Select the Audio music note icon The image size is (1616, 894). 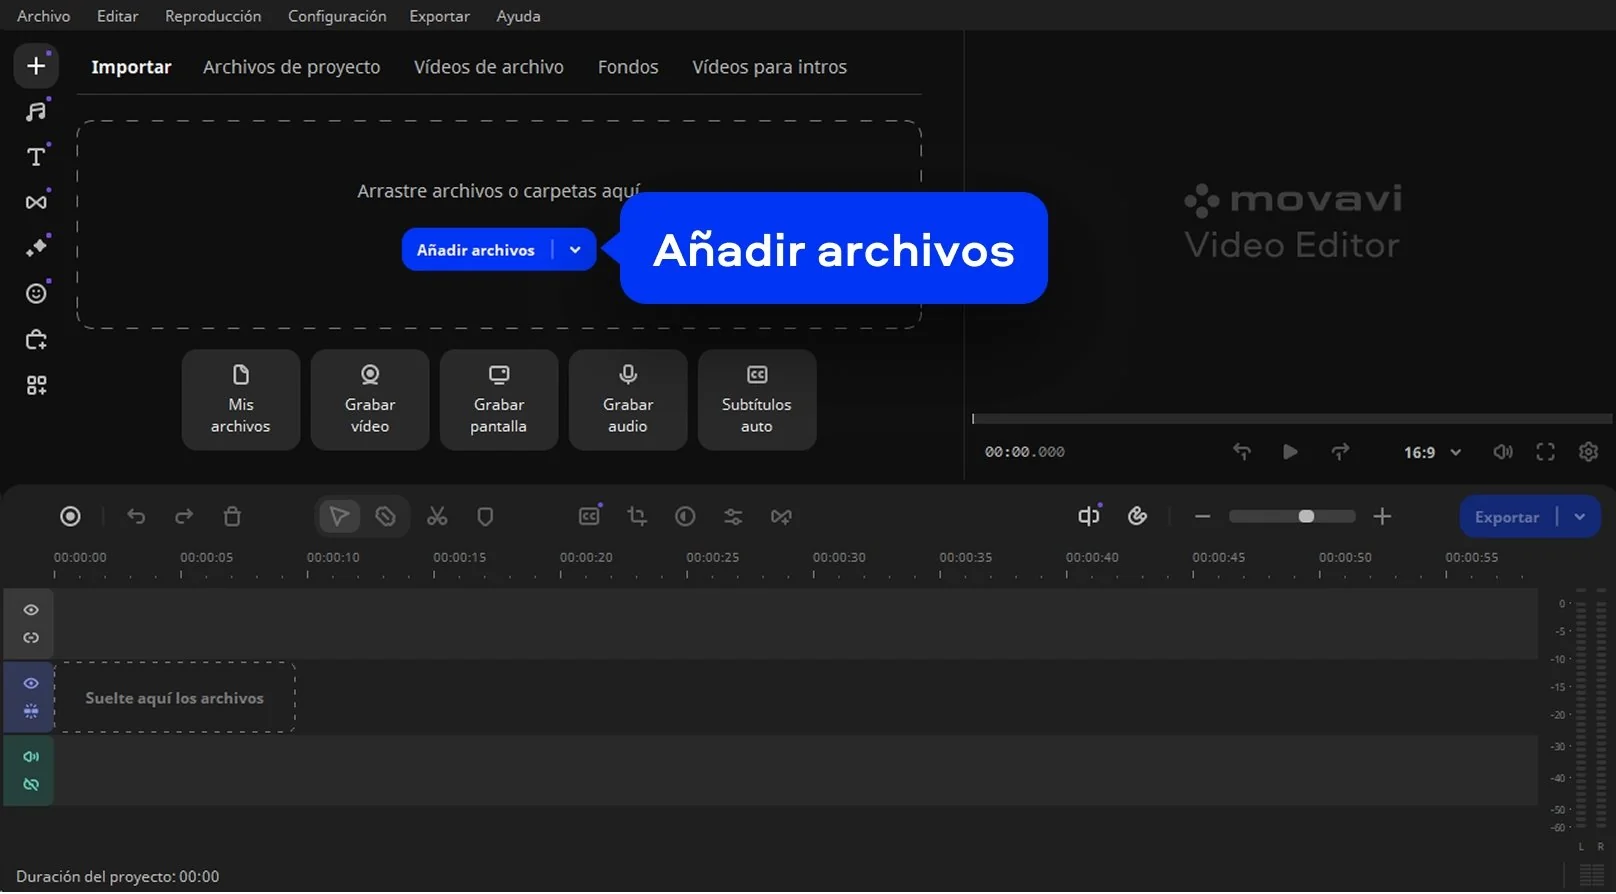pos(36,111)
